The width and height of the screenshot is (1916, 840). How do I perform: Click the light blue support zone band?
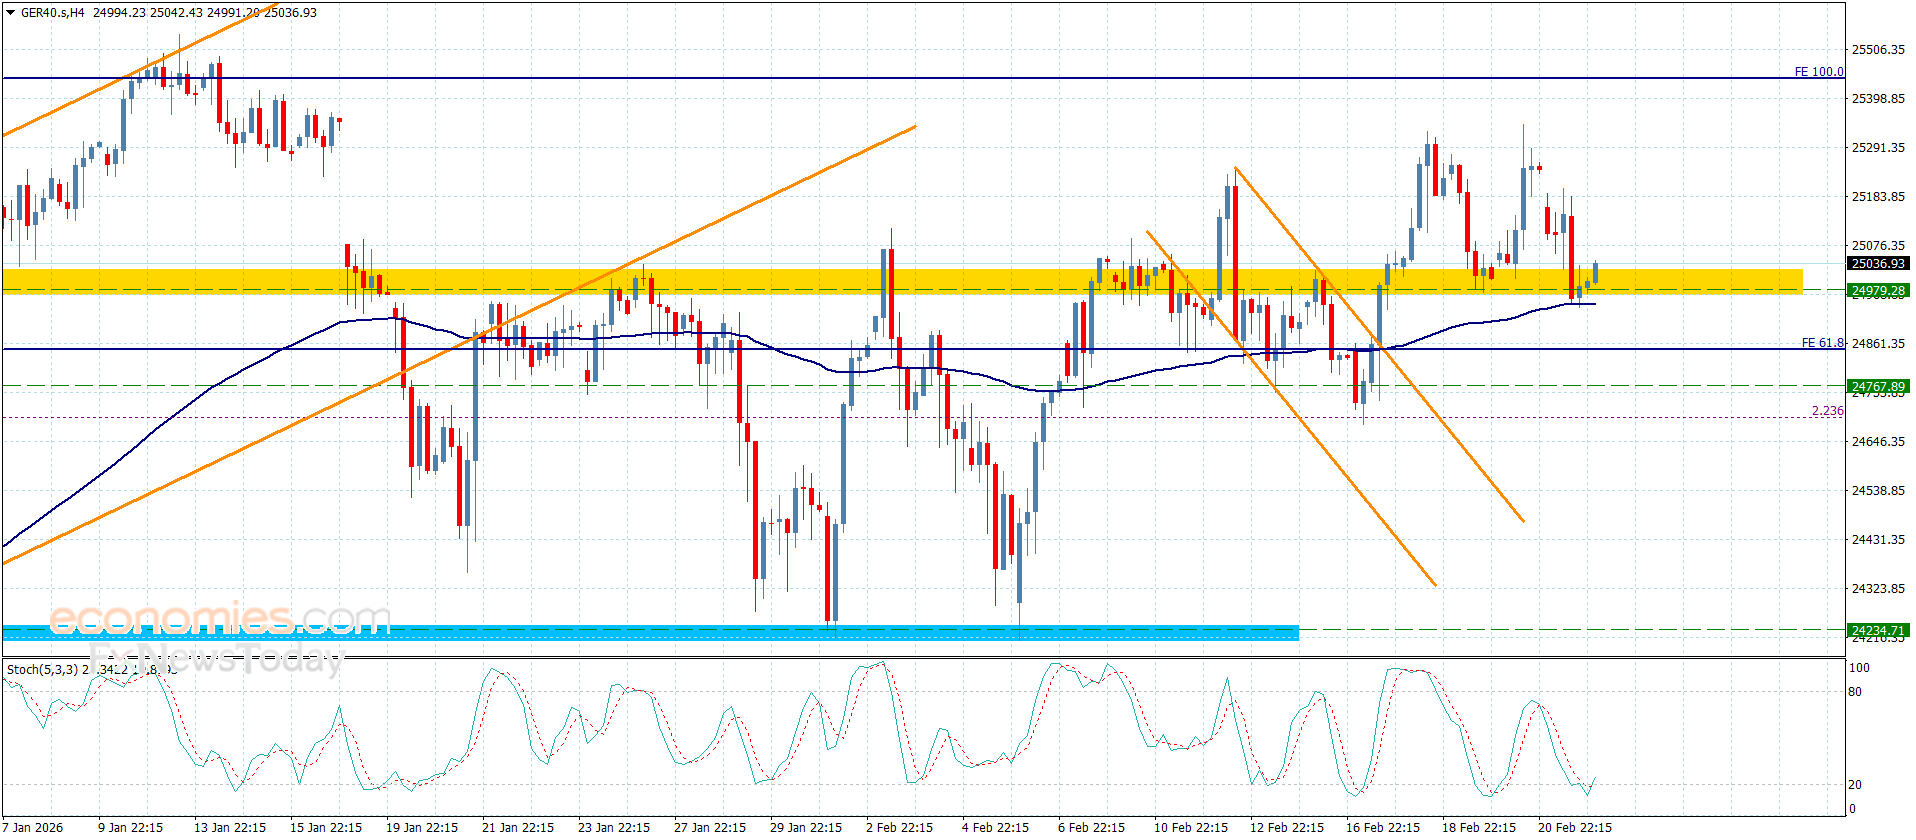[x=650, y=633]
